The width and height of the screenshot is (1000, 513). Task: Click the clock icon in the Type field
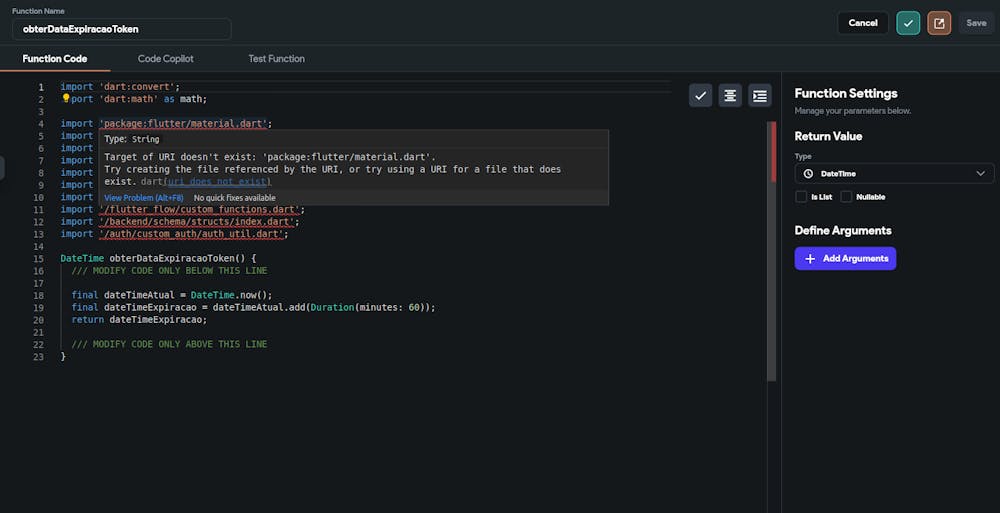tap(808, 174)
